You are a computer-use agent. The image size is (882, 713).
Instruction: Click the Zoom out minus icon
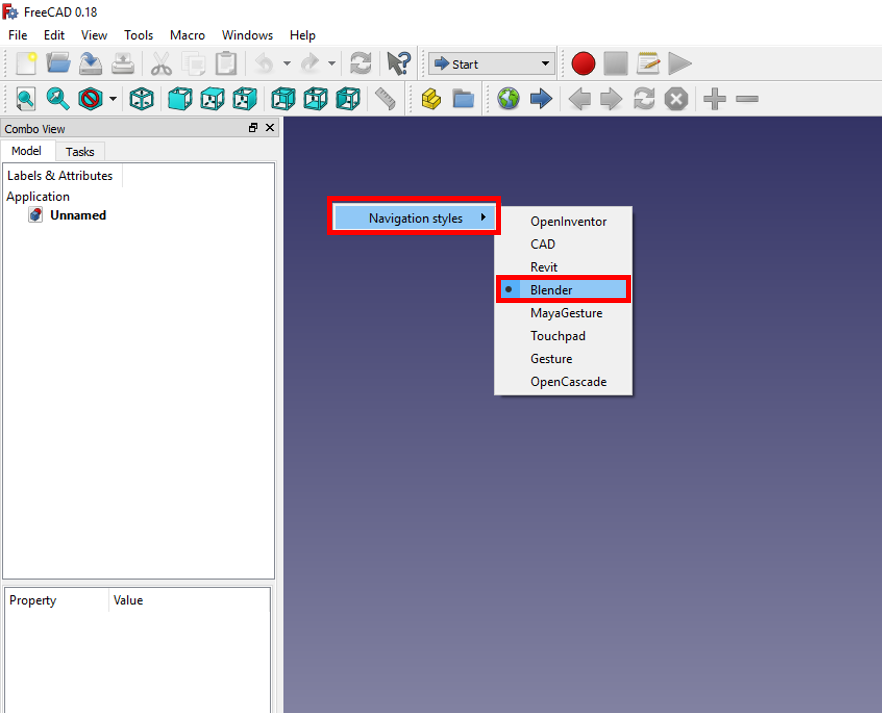pos(747,99)
